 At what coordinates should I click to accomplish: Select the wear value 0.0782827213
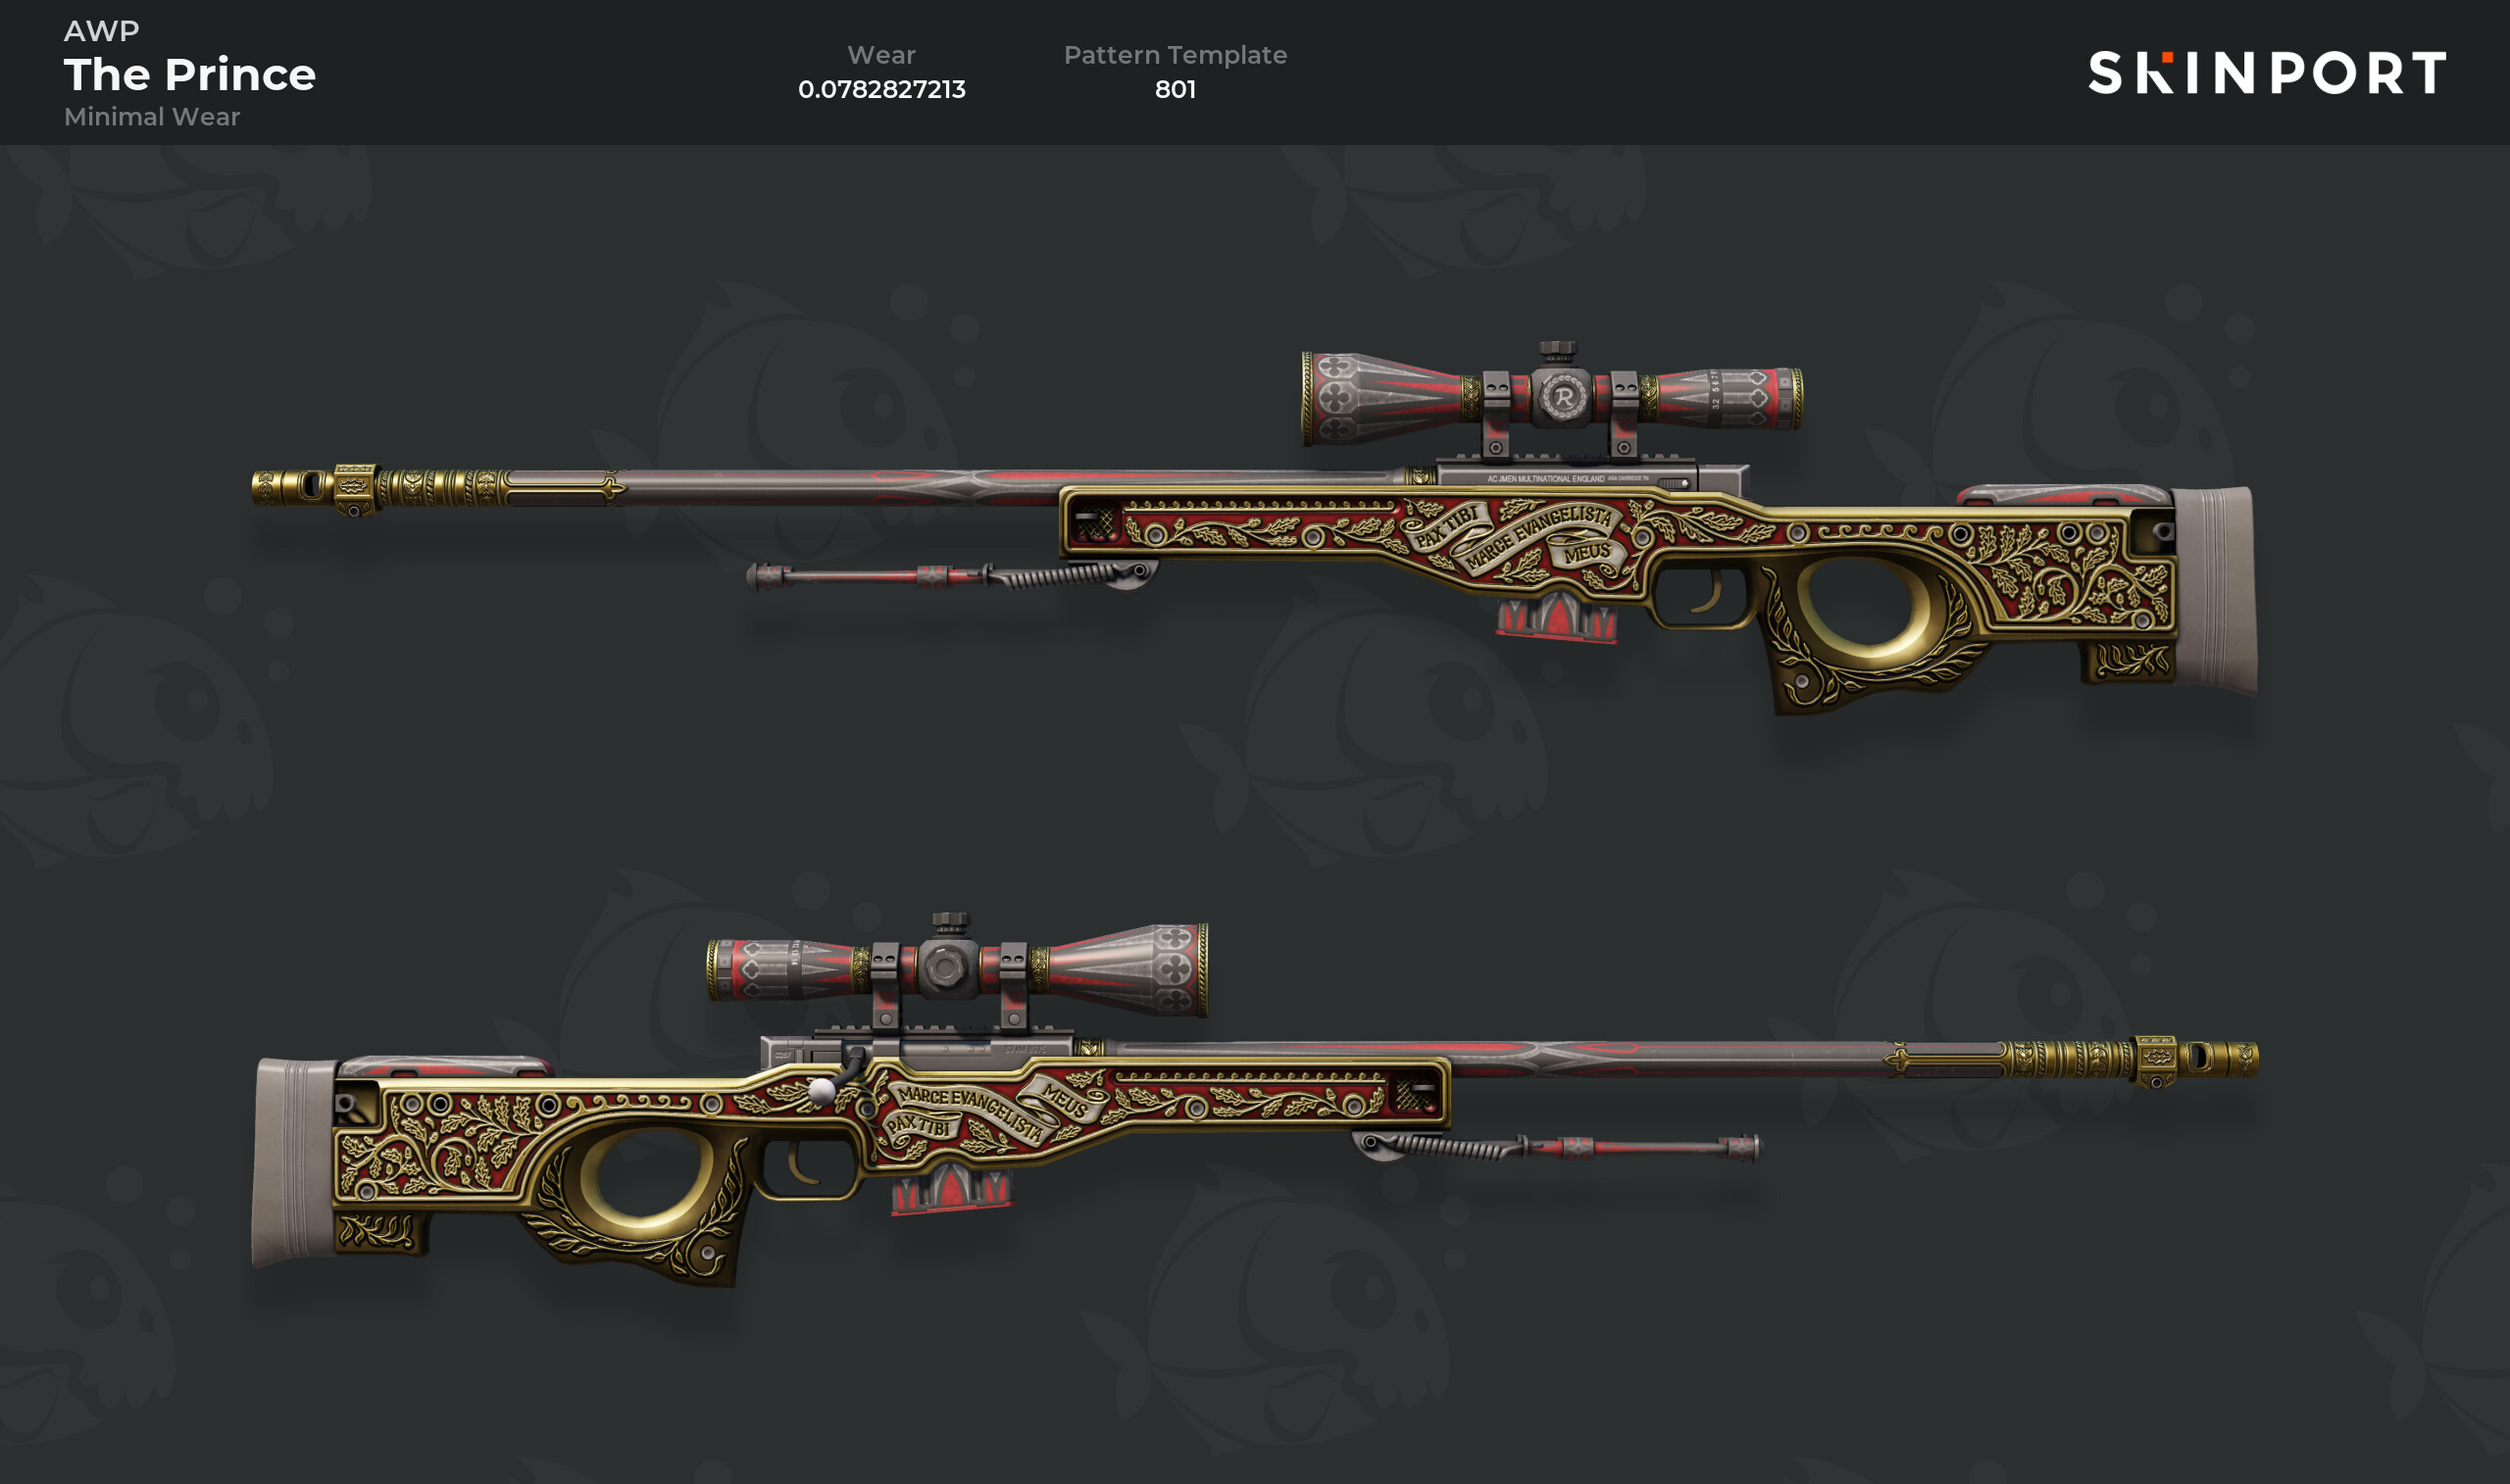(881, 89)
